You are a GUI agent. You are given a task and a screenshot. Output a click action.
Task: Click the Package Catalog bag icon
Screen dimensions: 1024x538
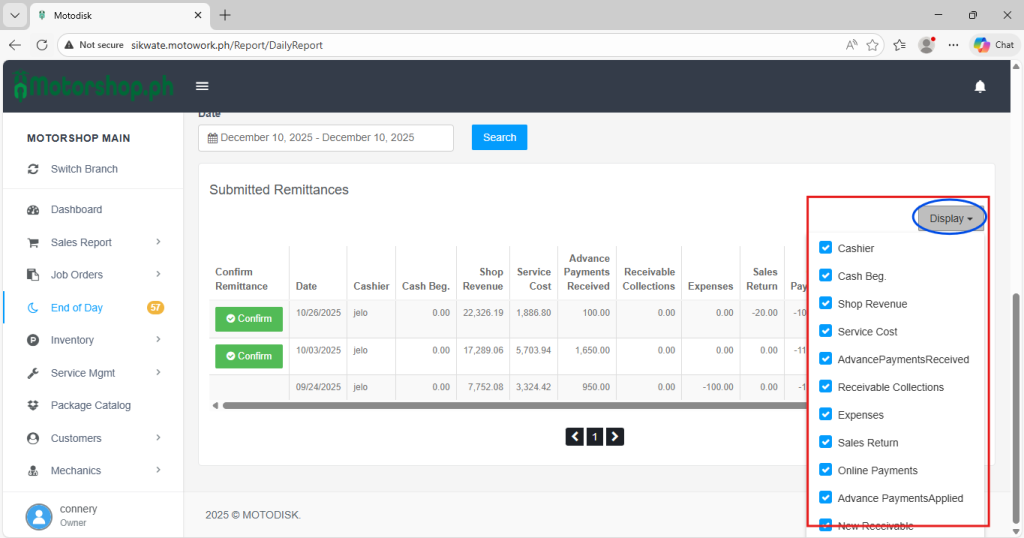point(32,406)
